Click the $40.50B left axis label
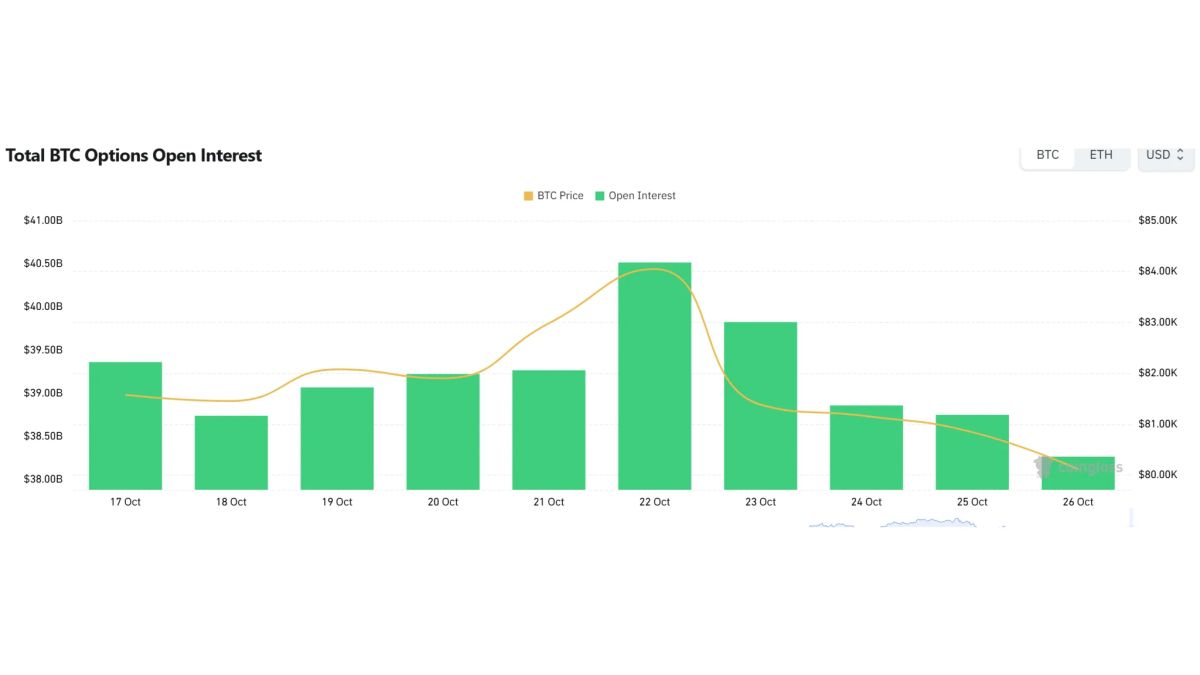Viewport: 1200px width, 675px height. pos(43,263)
